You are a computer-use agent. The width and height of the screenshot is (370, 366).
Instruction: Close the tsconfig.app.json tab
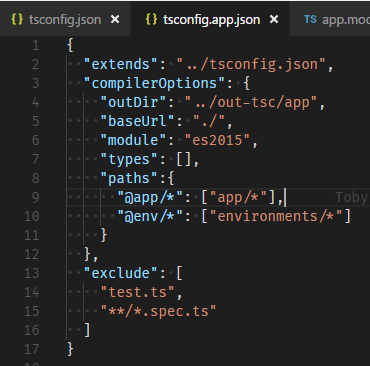(274, 20)
